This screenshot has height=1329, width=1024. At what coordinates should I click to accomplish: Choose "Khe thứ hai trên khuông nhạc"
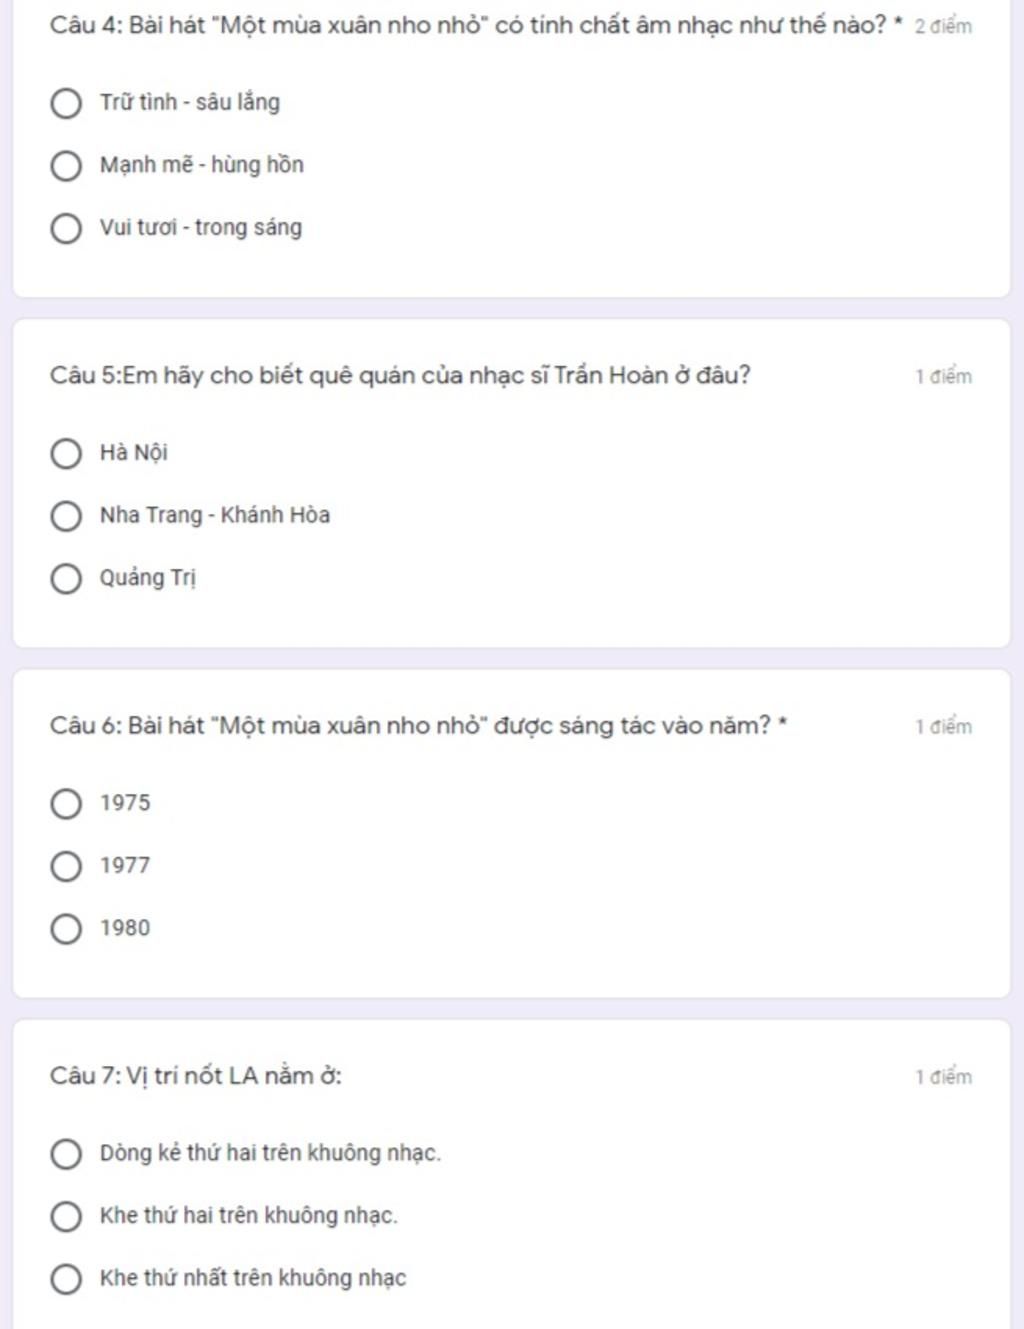[x=66, y=1216]
